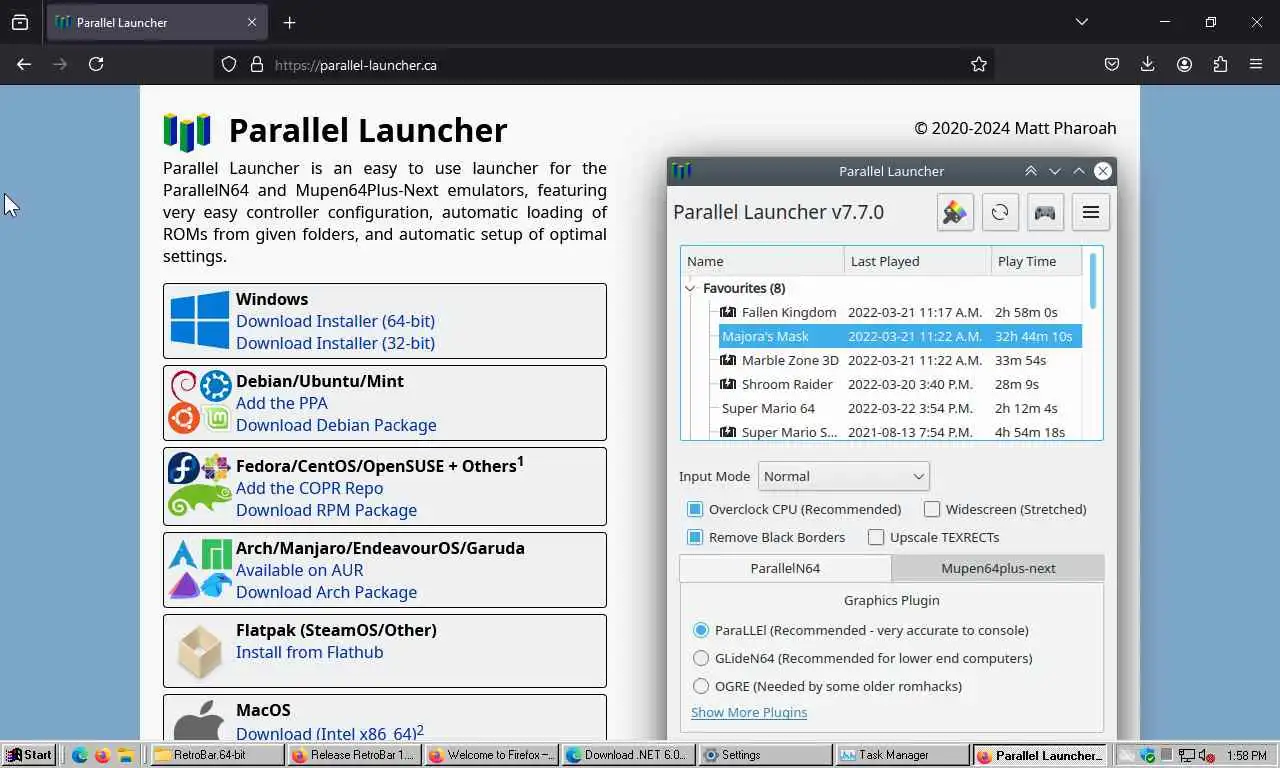The height and width of the screenshot is (768, 1280).
Task: Click the Debian swirl logo icon
Action: click(184, 386)
